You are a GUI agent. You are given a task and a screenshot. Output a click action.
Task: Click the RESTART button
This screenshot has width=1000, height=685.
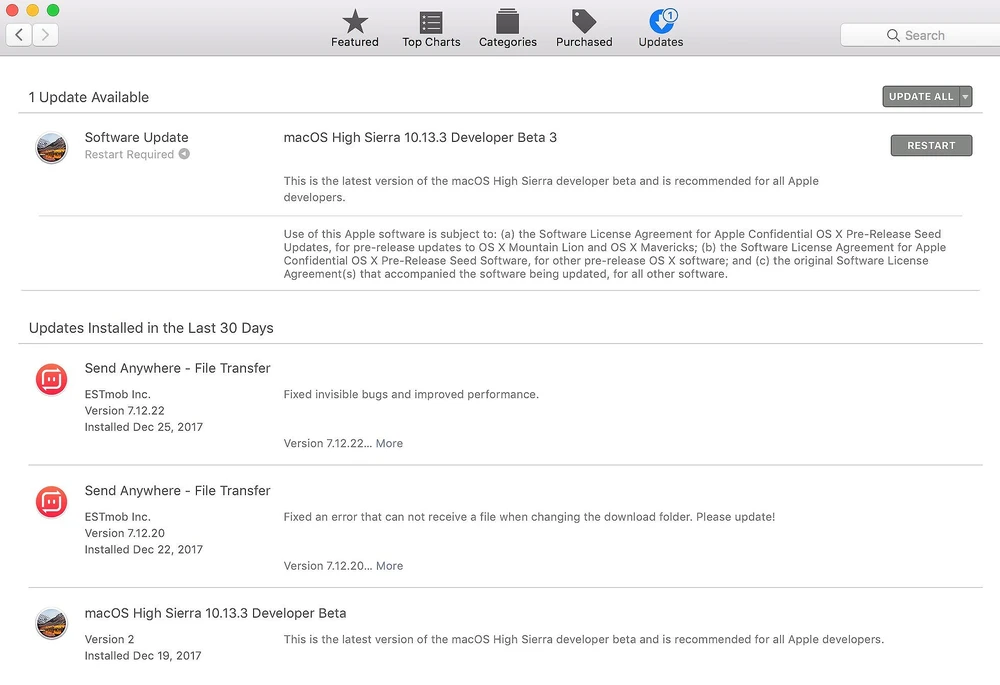coord(931,145)
